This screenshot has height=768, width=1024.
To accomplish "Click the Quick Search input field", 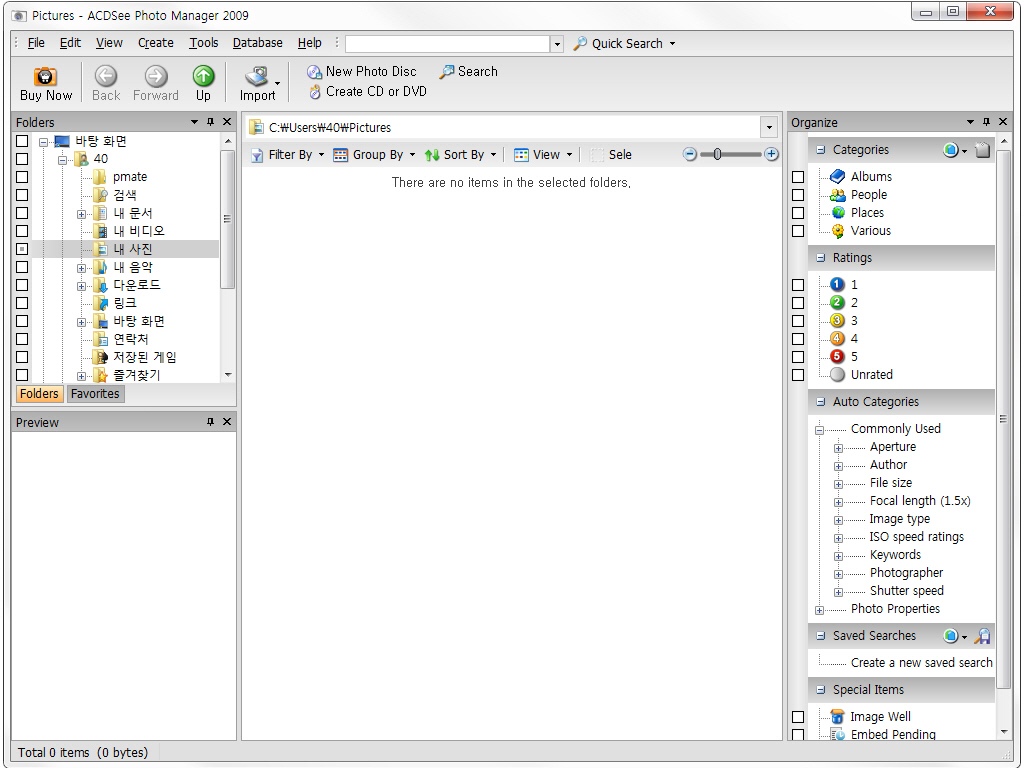I will pyautogui.click(x=447, y=44).
